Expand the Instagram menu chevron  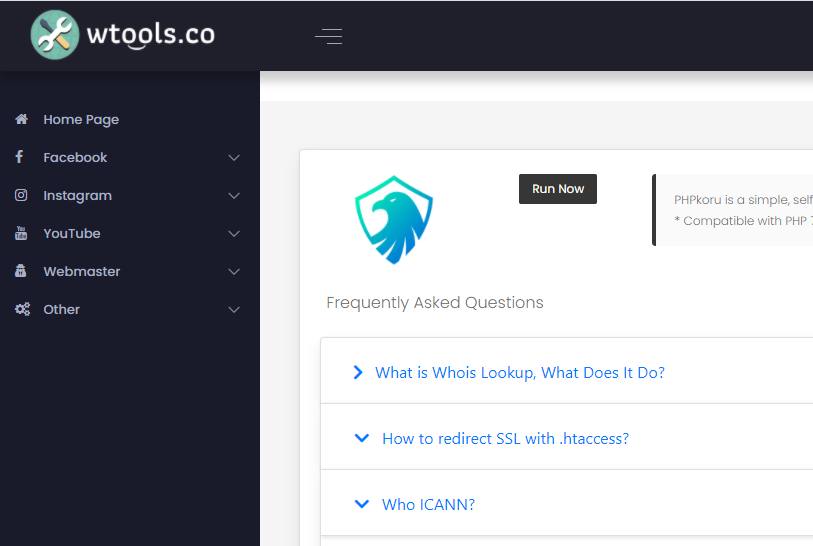[x=234, y=195]
